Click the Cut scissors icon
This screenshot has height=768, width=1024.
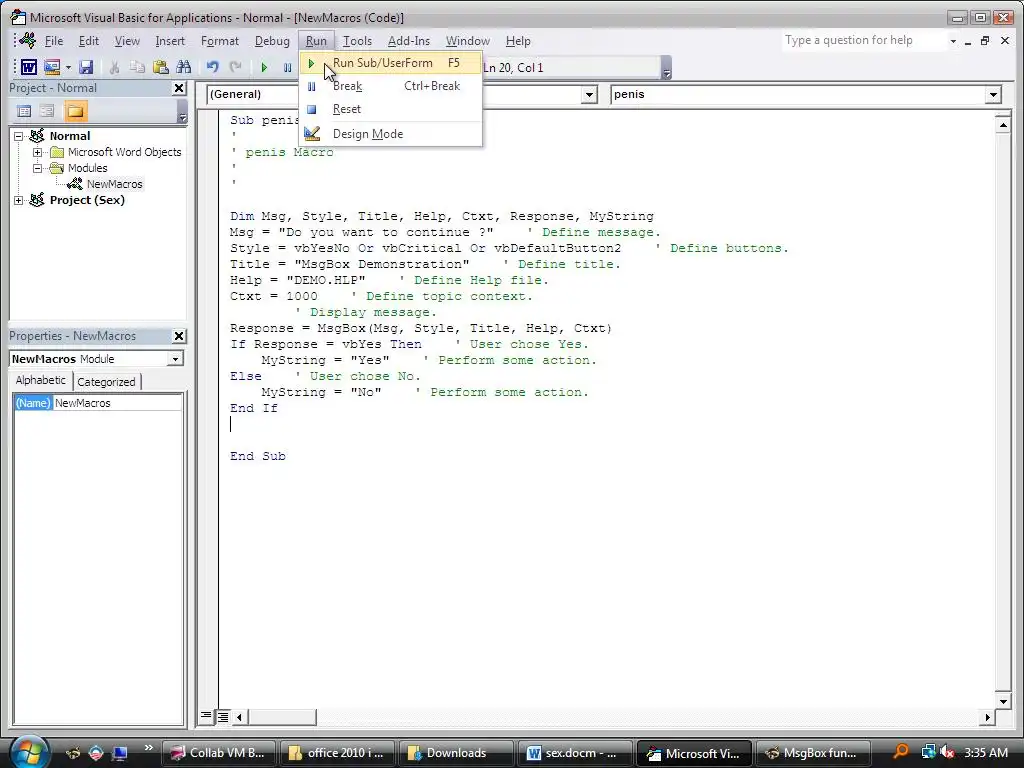tap(114, 67)
